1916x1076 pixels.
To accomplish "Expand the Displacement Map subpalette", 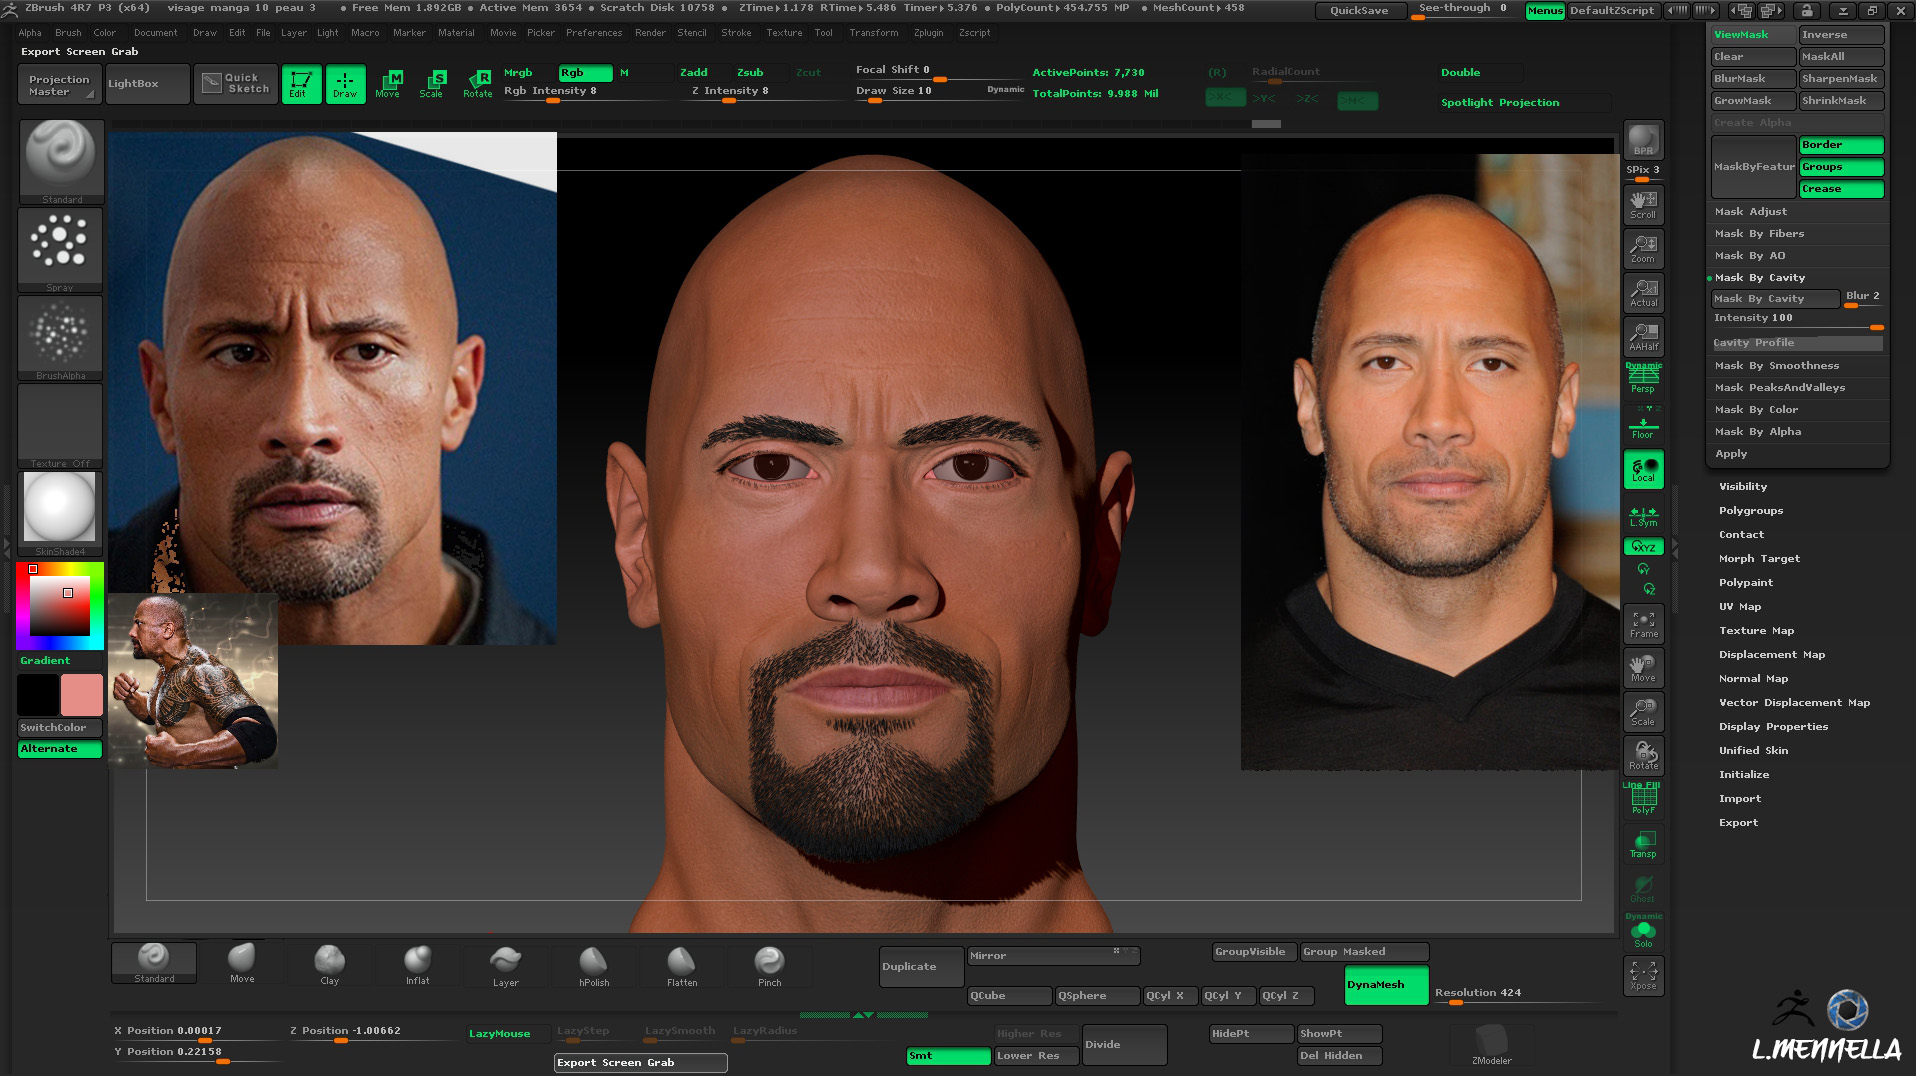I will pos(1771,655).
